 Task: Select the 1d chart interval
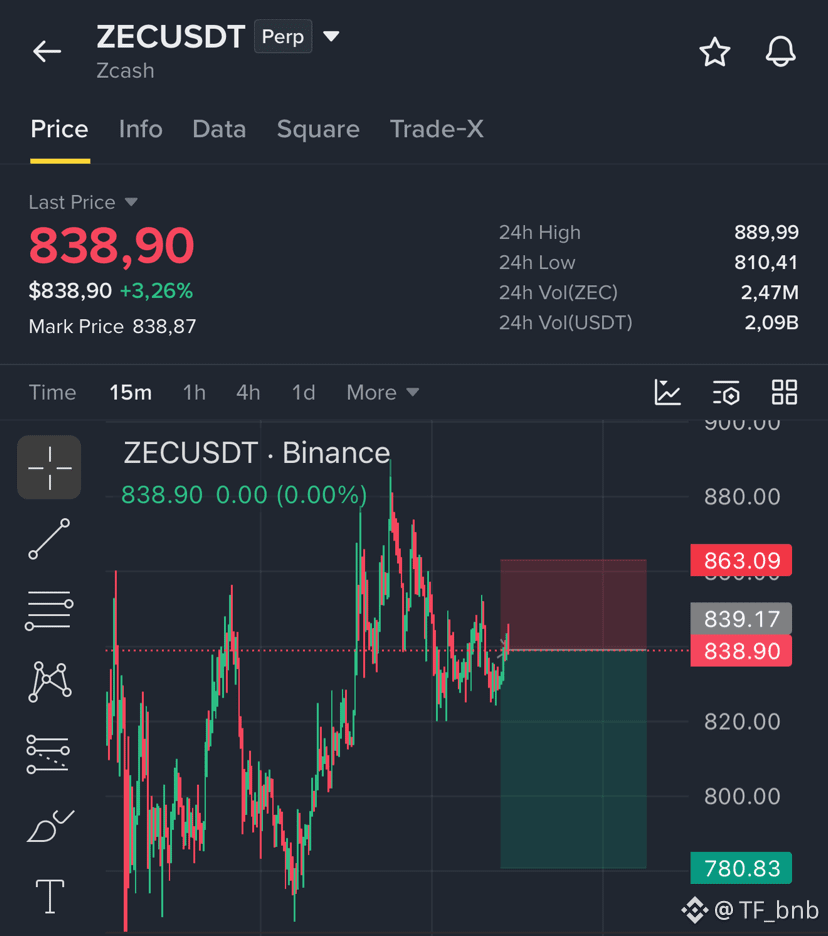(303, 393)
